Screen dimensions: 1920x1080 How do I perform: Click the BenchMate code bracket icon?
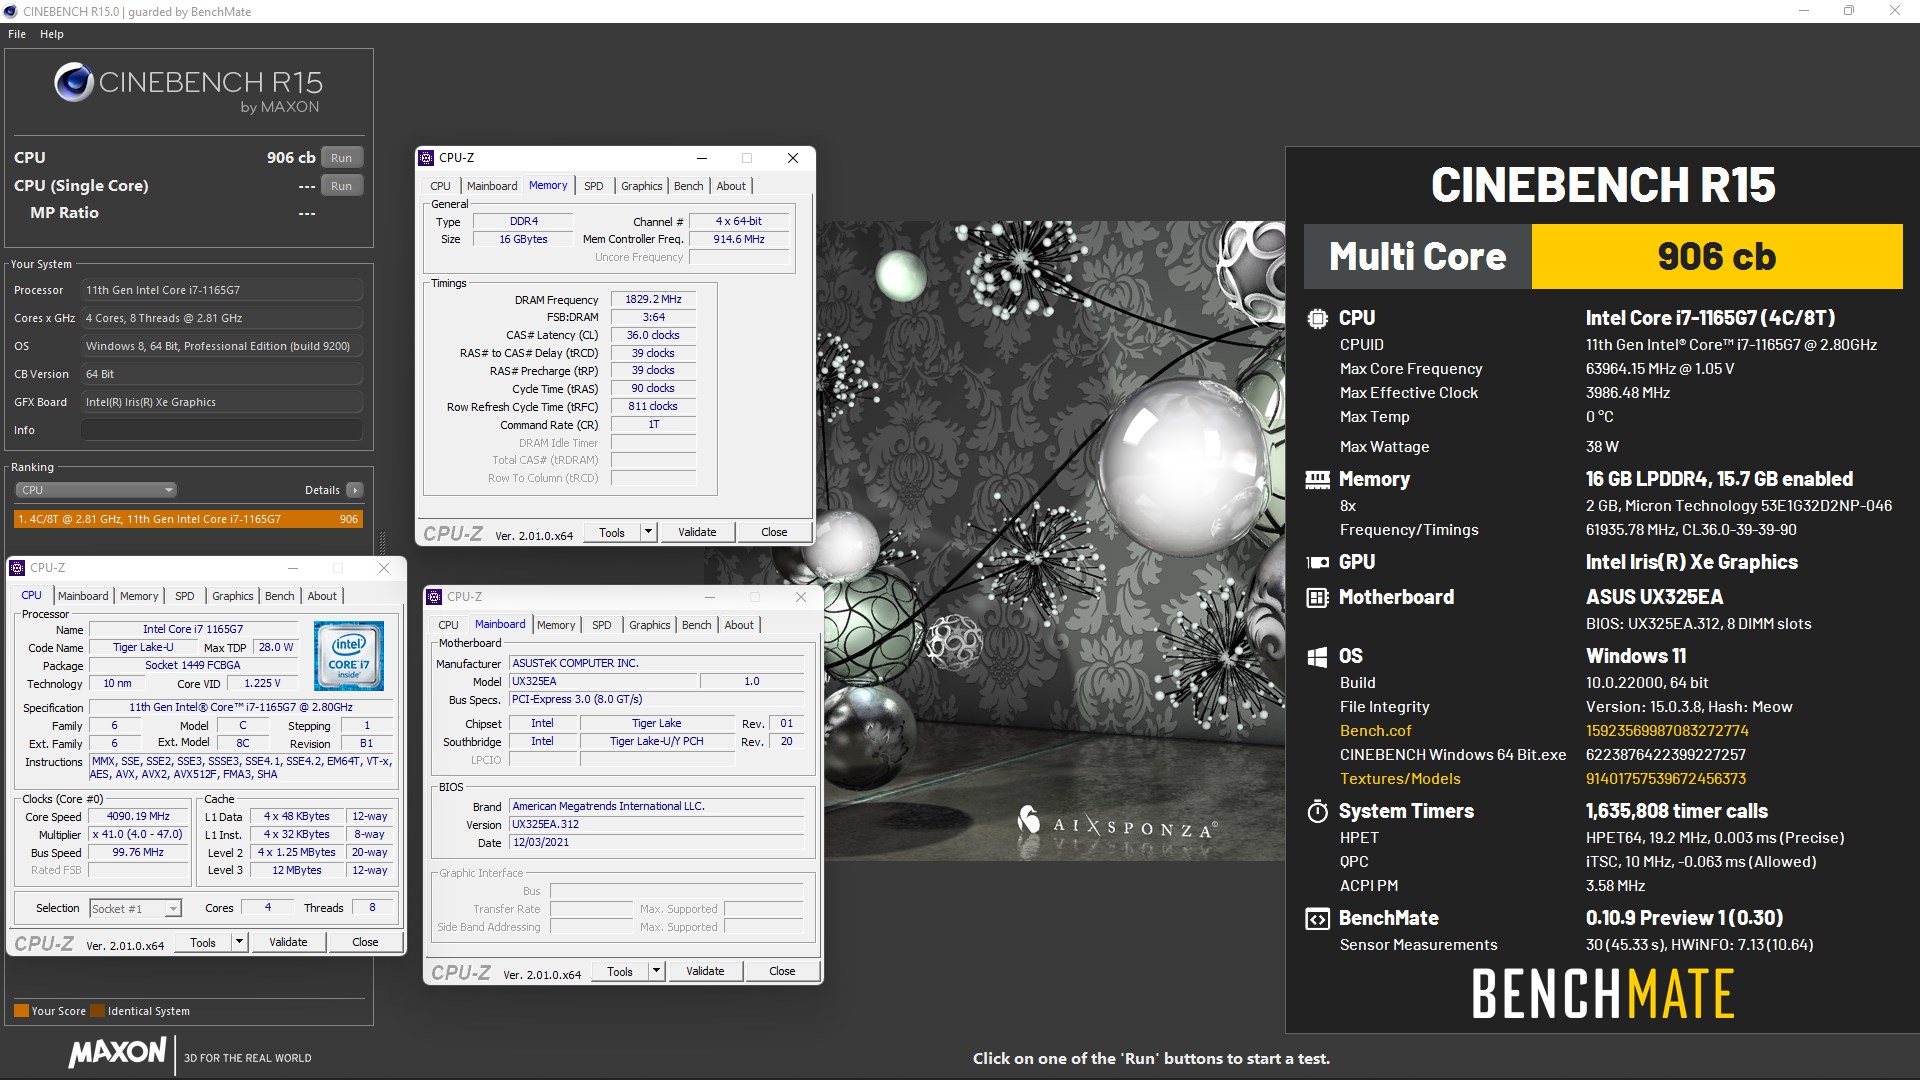(x=1318, y=919)
